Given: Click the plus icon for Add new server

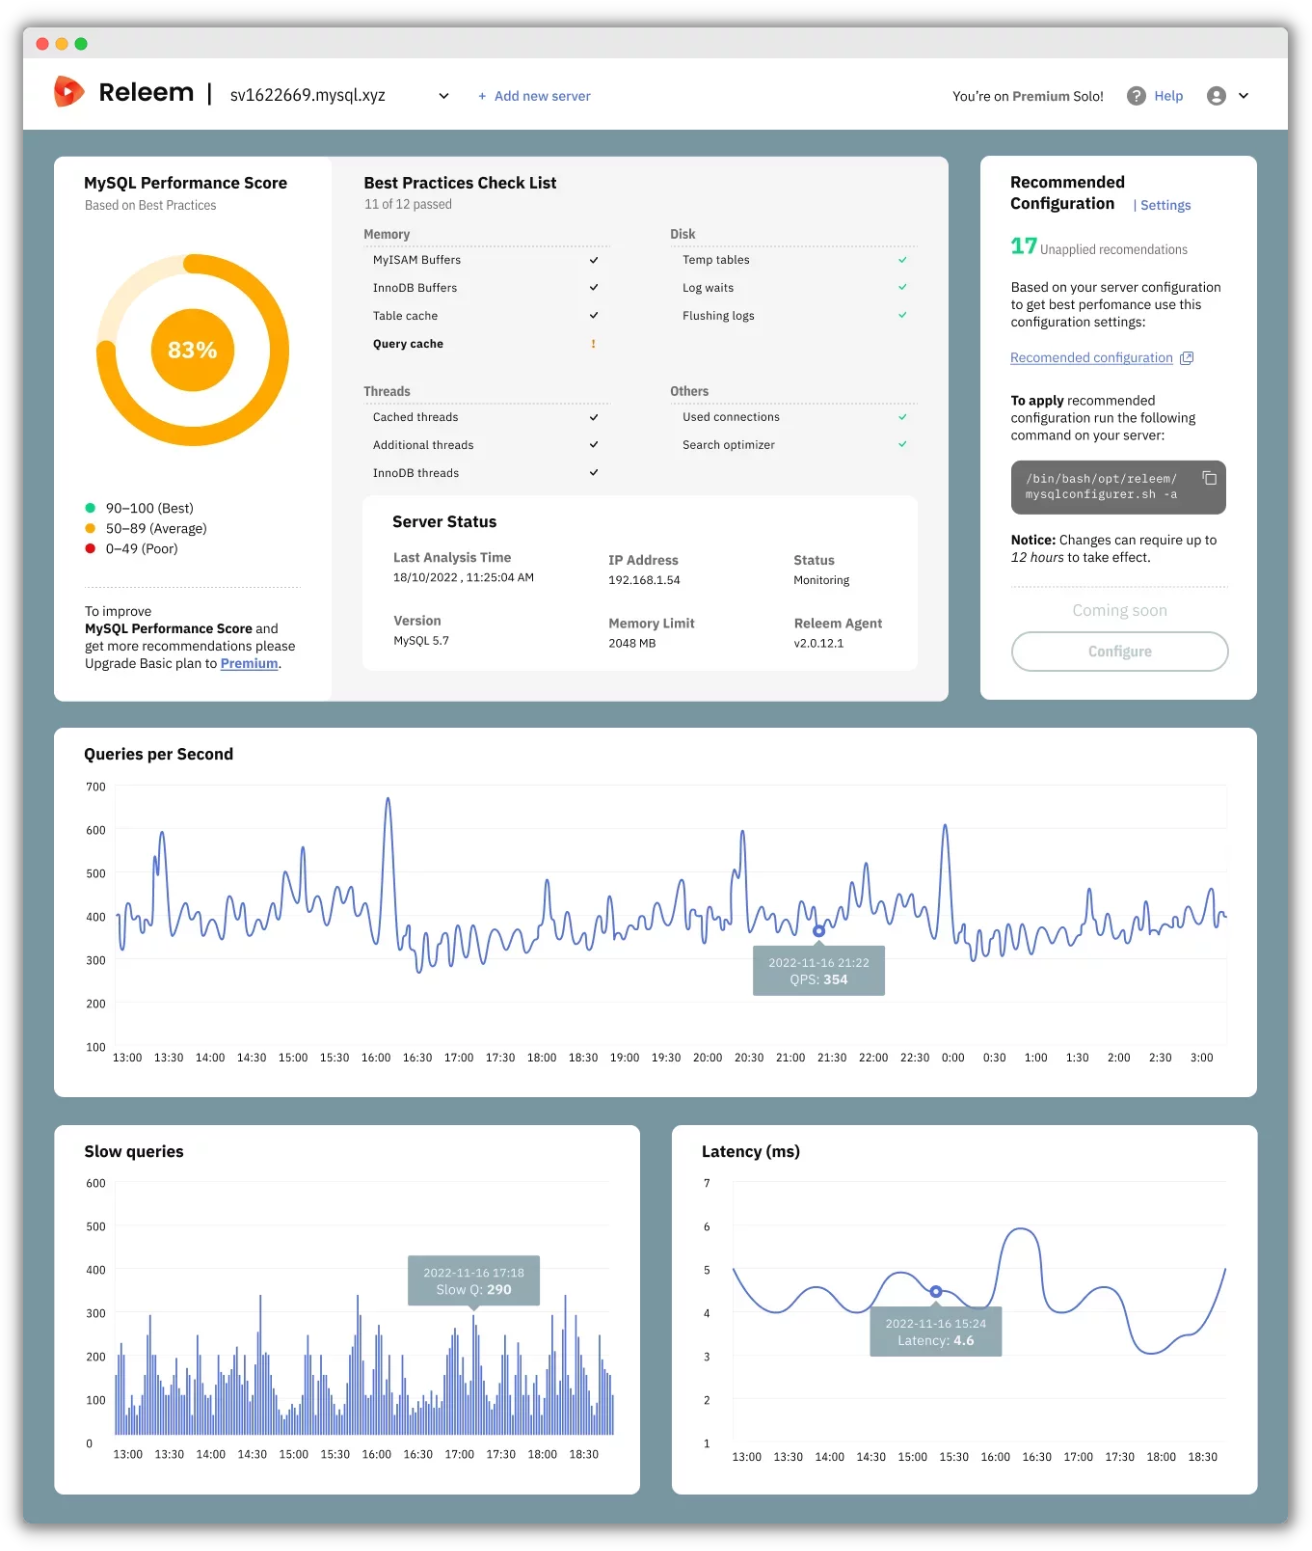Looking at the screenshot, I should pos(482,96).
